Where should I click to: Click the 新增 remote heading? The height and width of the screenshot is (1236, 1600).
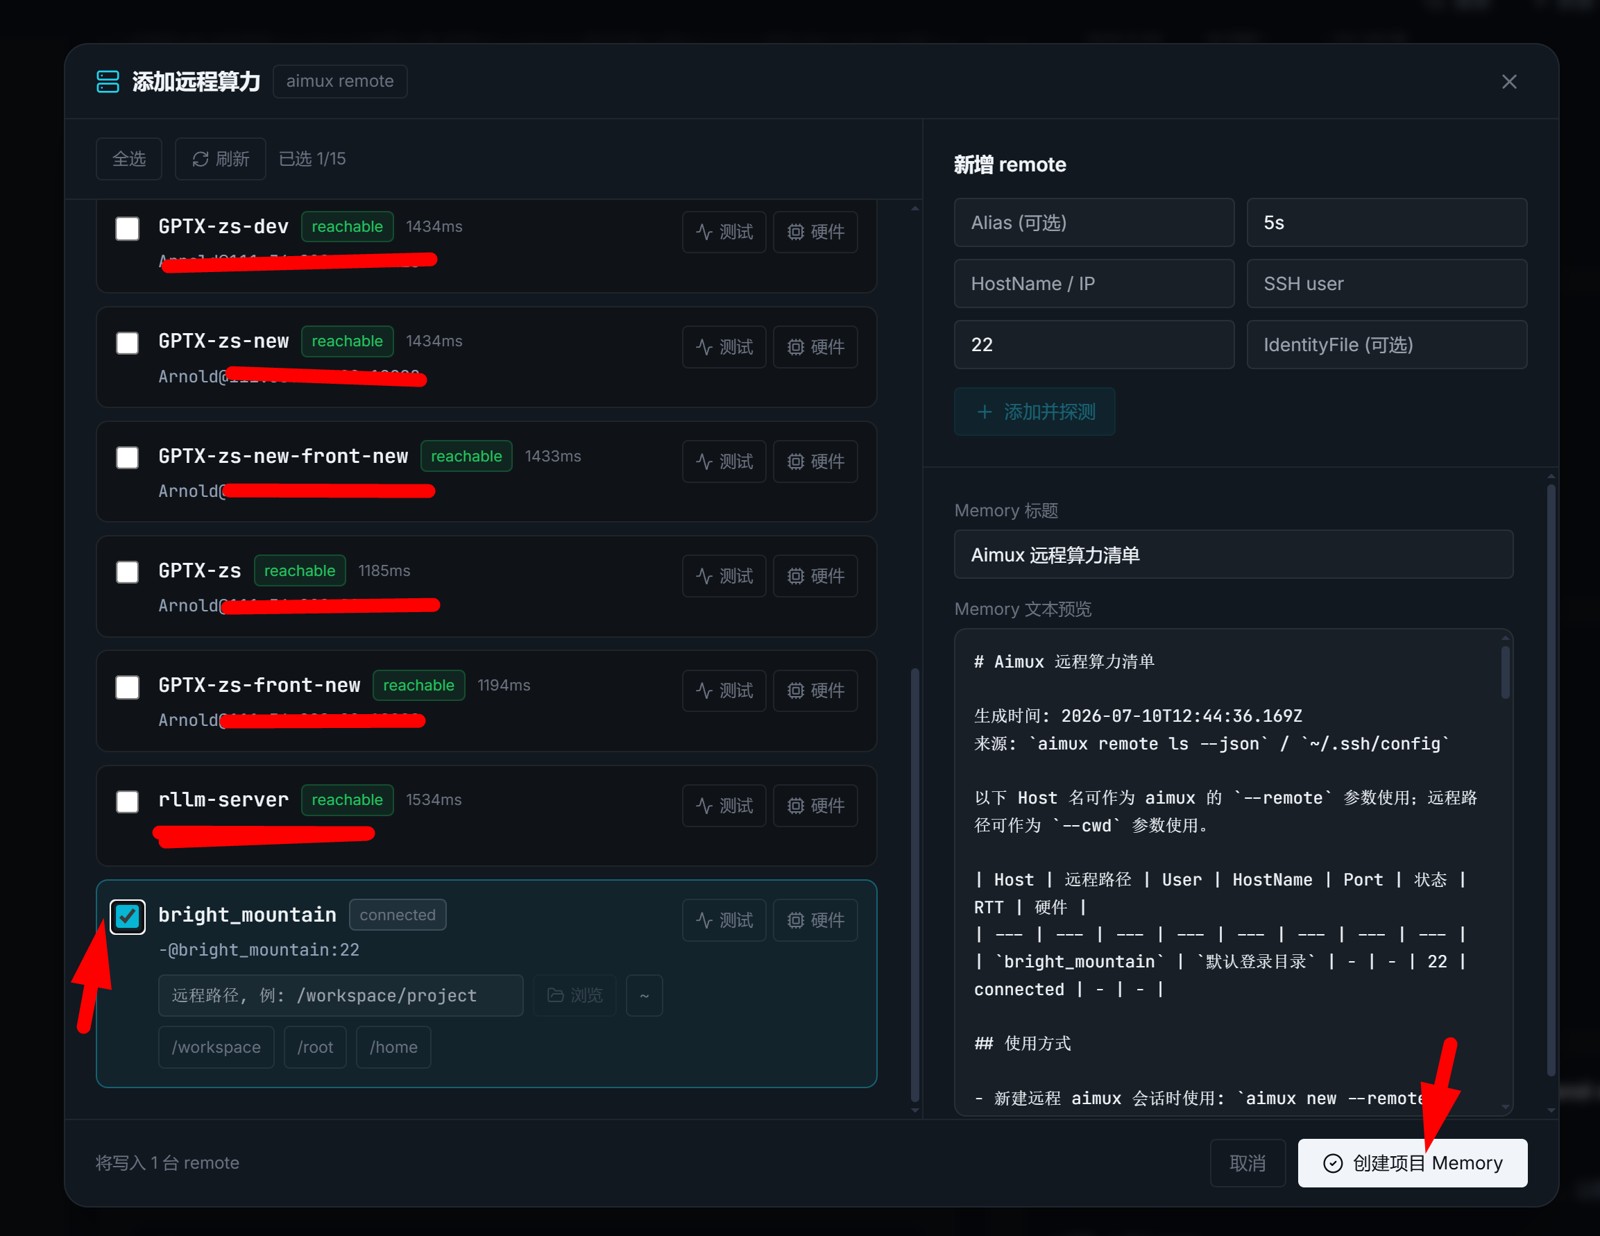[1010, 165]
